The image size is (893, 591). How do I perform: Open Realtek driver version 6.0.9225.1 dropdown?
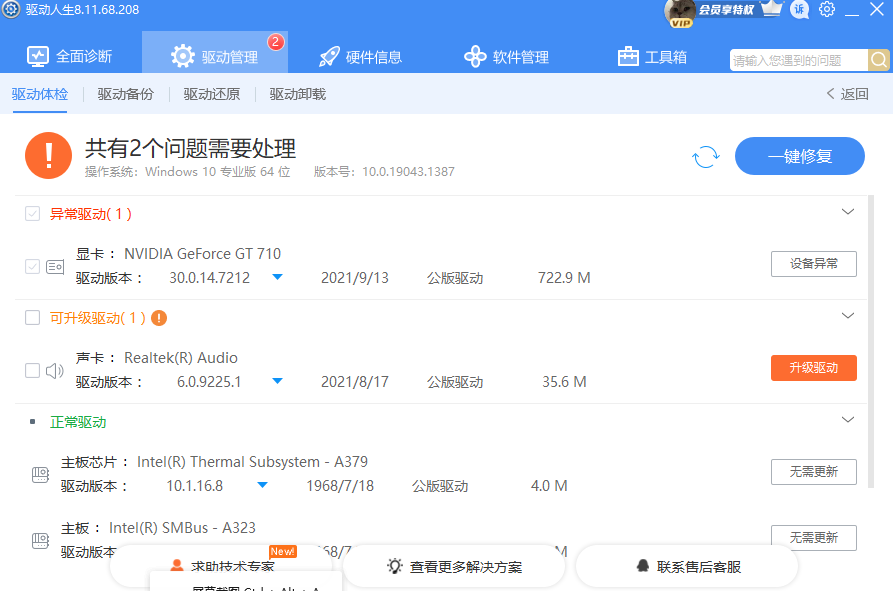(x=277, y=381)
